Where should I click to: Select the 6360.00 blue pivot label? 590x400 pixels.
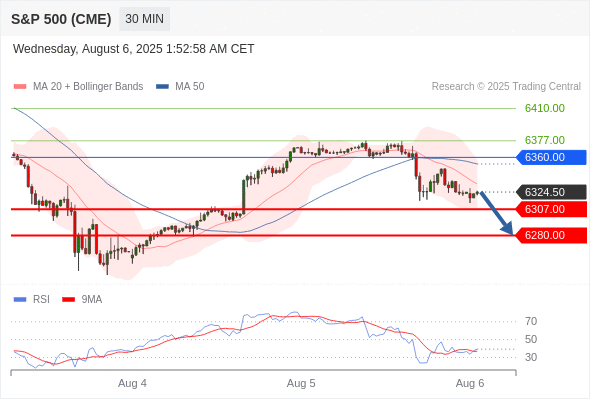pos(551,157)
